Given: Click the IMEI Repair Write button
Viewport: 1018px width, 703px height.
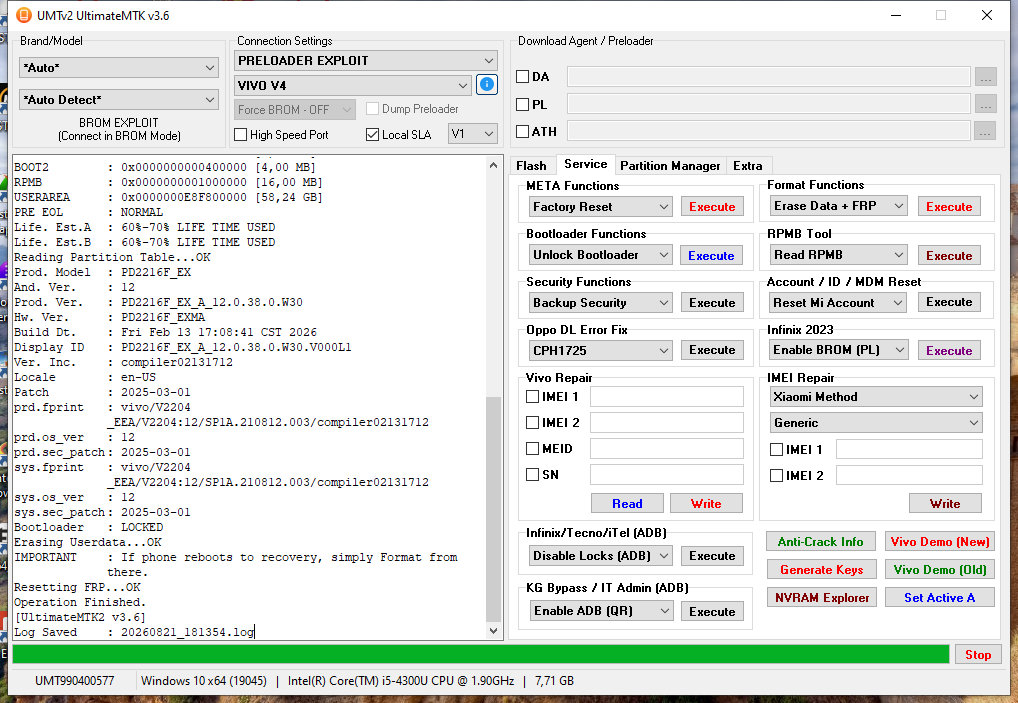Looking at the screenshot, I should (945, 504).
